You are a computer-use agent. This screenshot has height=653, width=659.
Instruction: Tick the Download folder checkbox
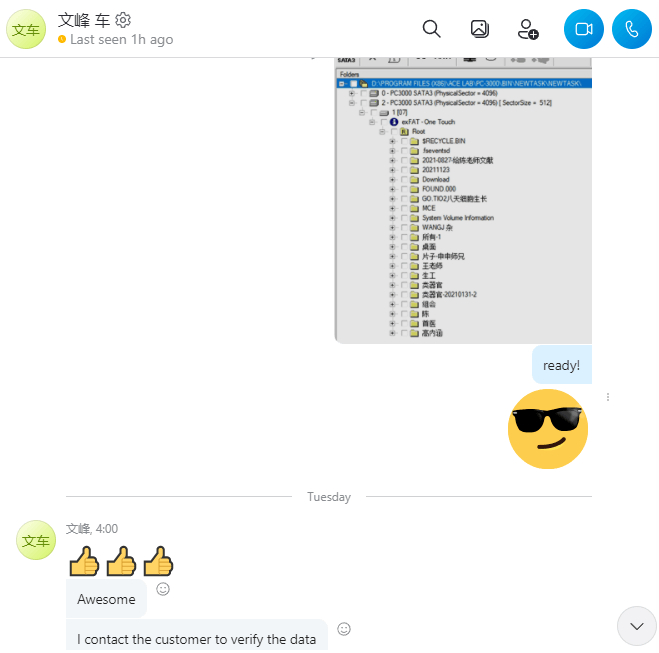click(x=404, y=179)
